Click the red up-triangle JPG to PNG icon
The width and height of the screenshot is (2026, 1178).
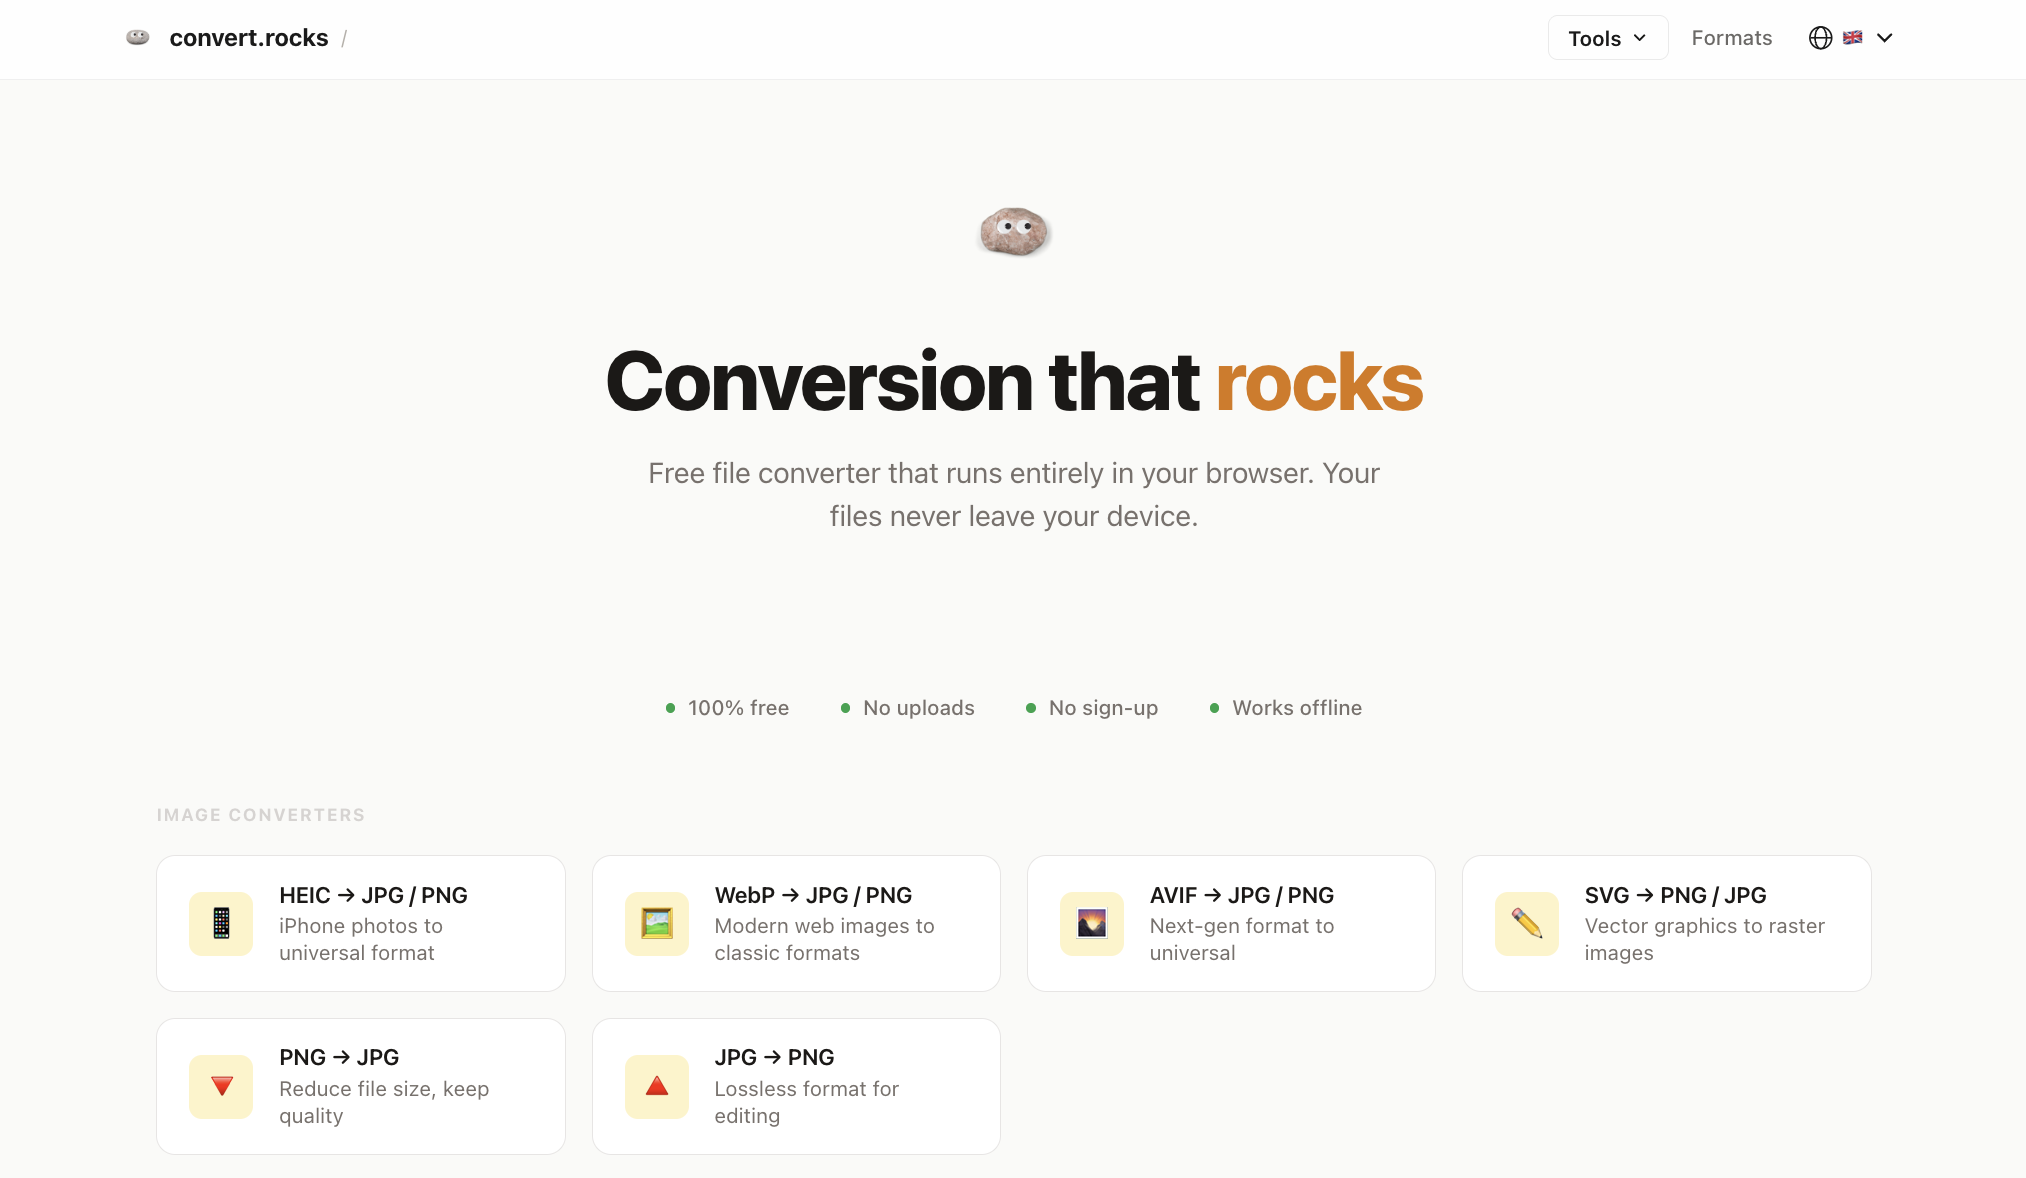coord(656,1086)
